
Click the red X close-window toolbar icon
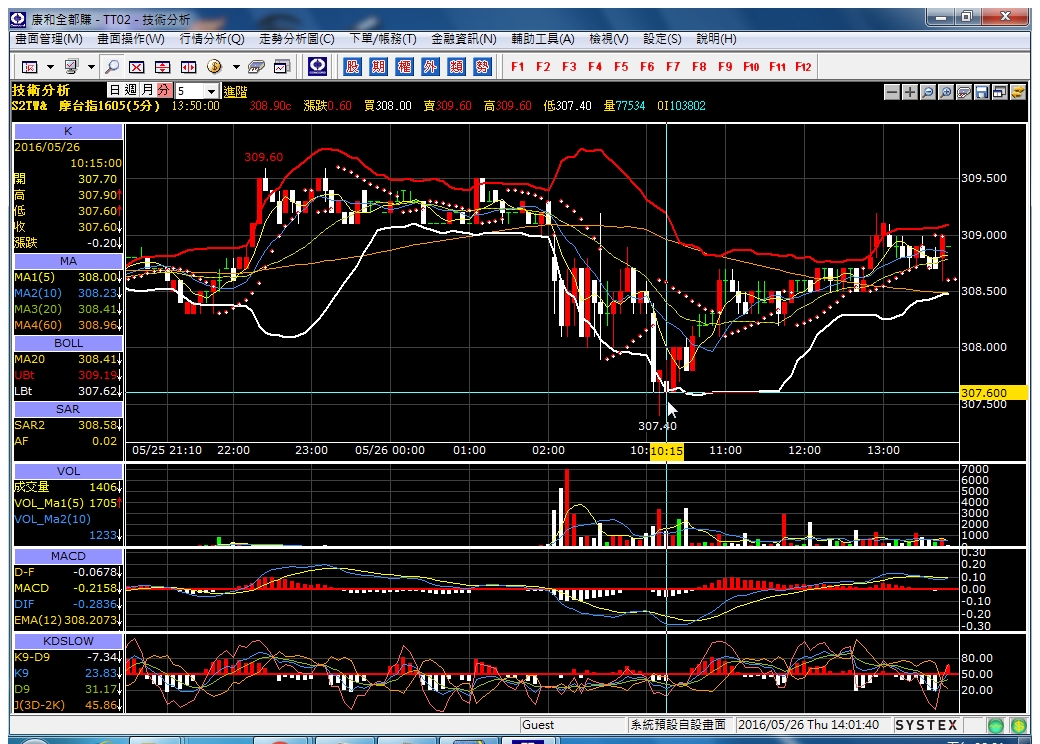tap(137, 67)
